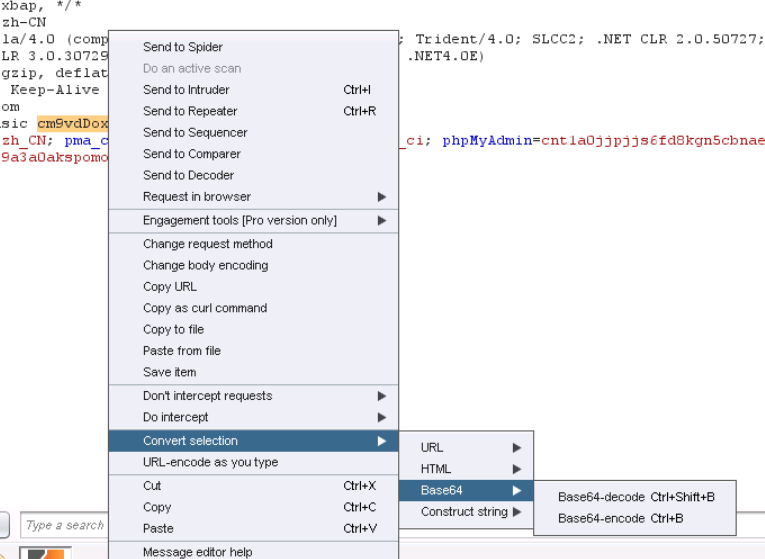Select Paste from file option
Image resolution: width=765 pixels, height=559 pixels.
[182, 351]
